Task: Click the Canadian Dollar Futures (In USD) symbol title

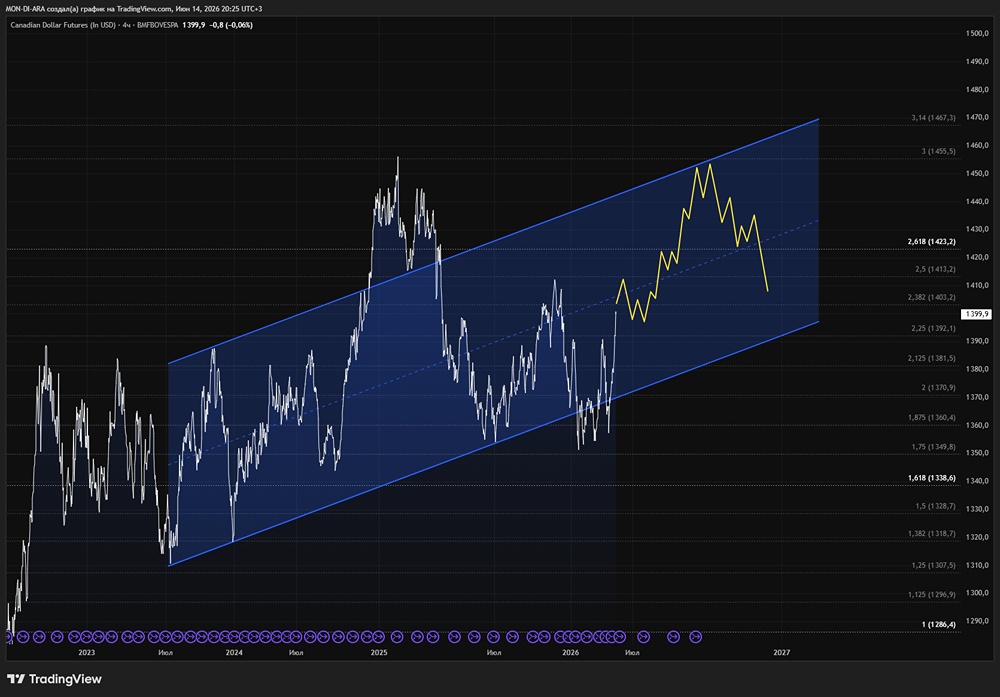Action: (63, 25)
